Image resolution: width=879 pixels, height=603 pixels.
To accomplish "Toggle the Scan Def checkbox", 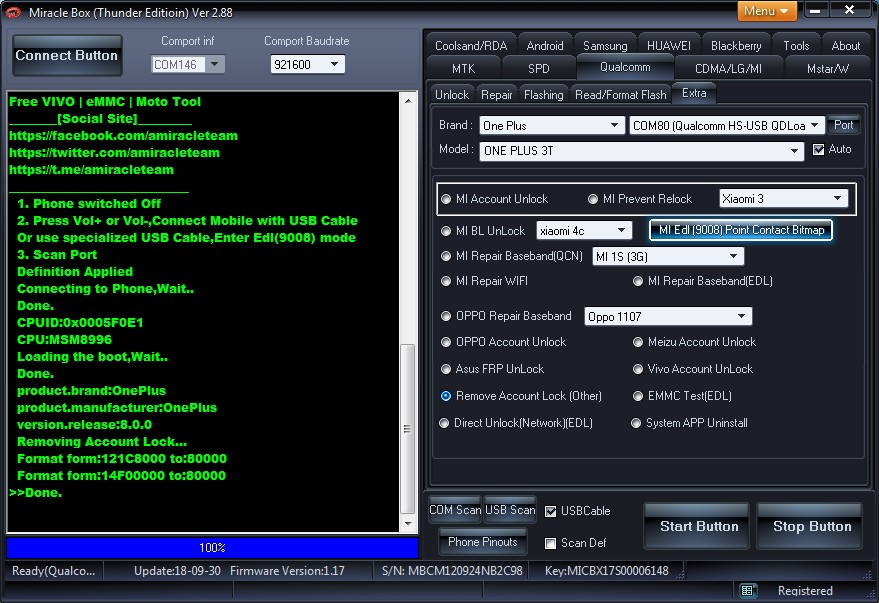I will (x=550, y=543).
